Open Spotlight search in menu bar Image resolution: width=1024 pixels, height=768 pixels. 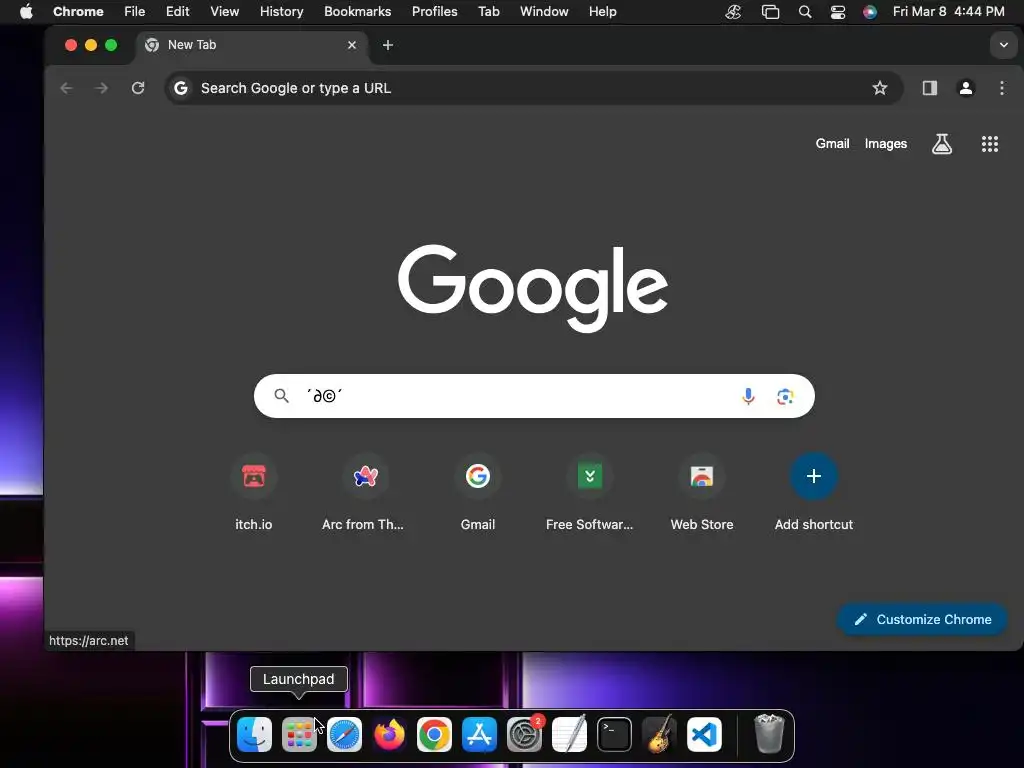click(x=805, y=12)
